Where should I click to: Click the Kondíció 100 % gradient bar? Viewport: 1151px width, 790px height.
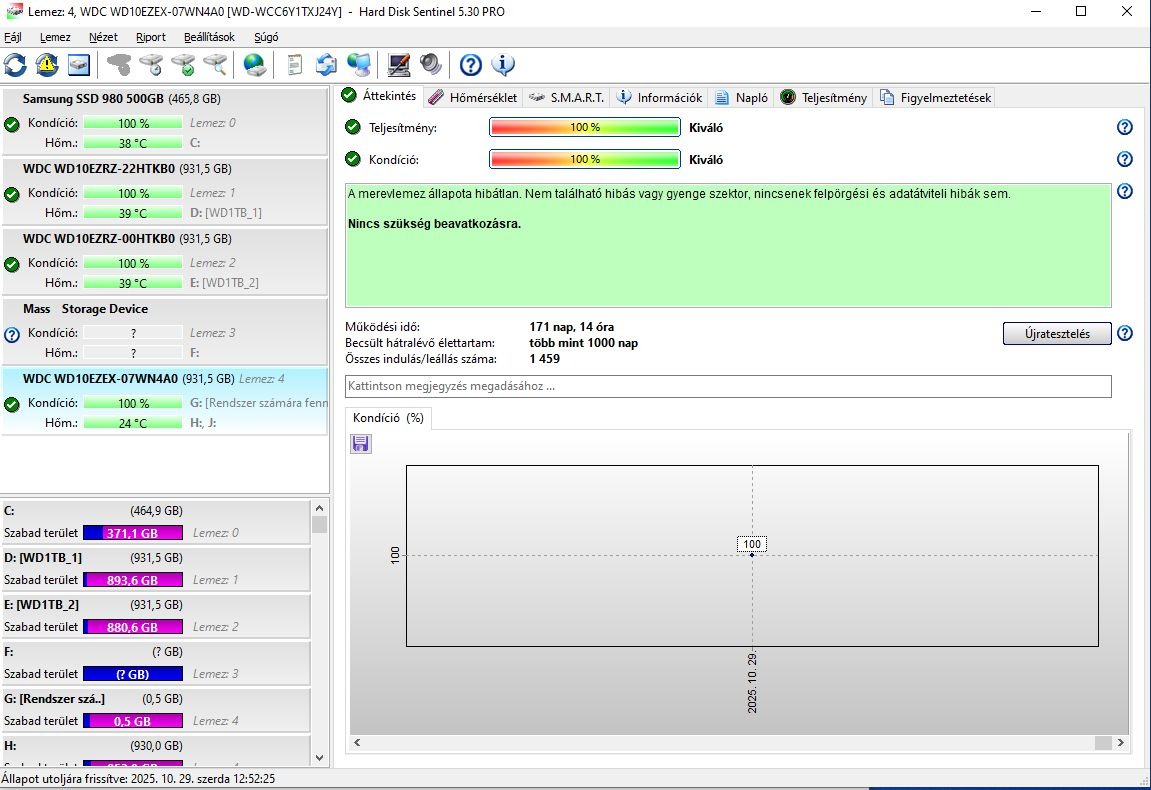click(585, 159)
